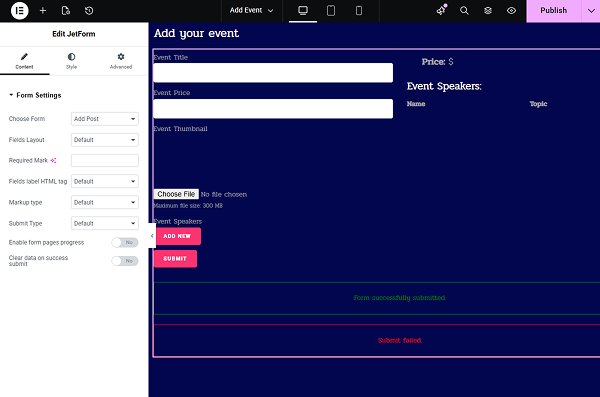
Task: Collapse the panel with the side arrow handle
Action: [152, 236]
